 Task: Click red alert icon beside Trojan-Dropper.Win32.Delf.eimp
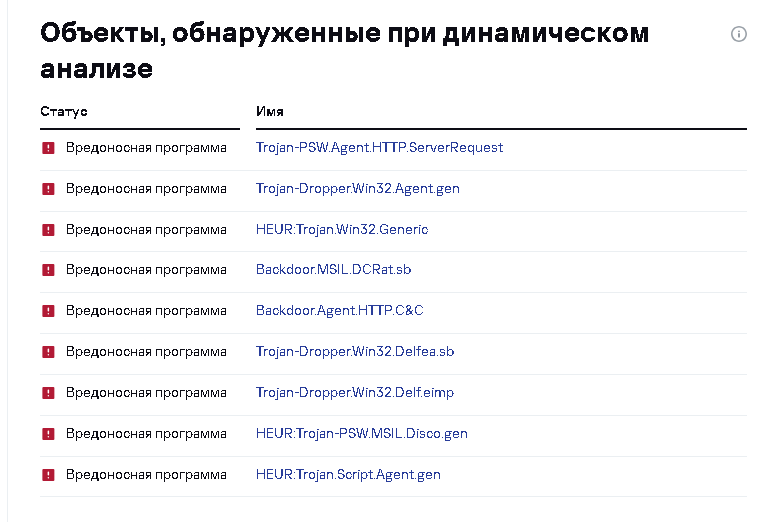(48, 393)
